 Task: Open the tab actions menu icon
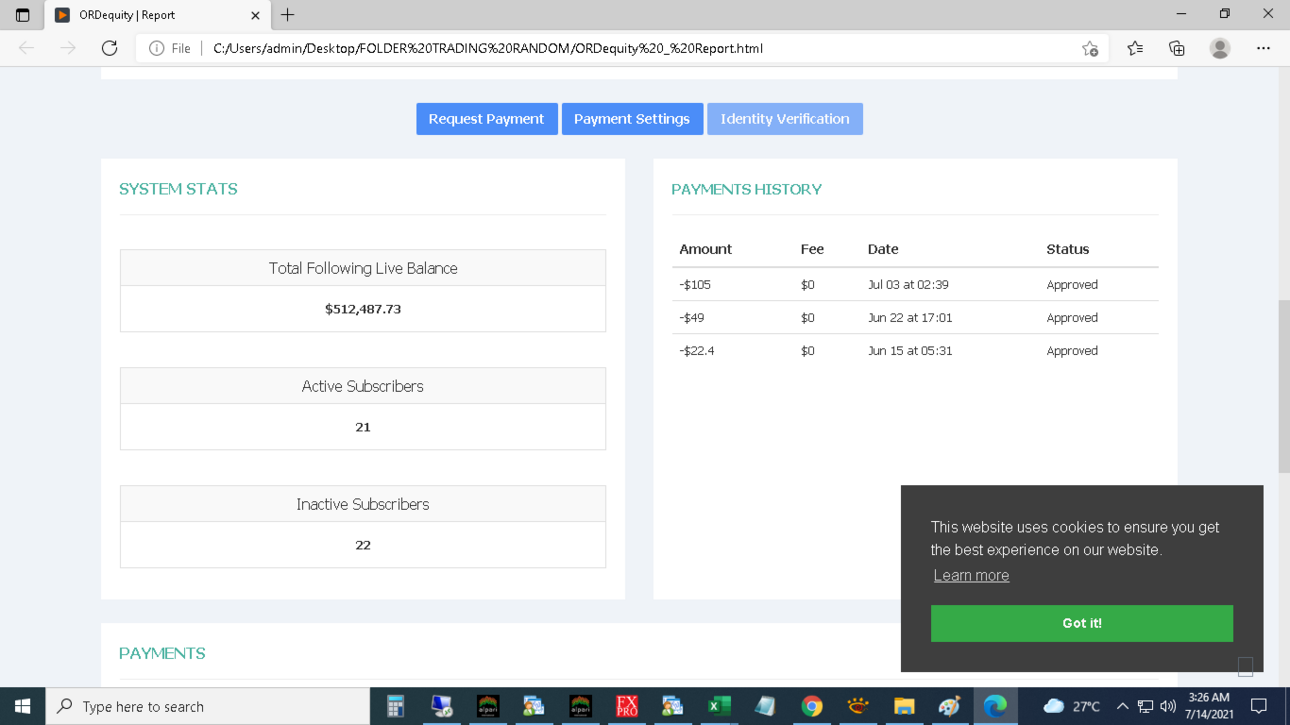(x=22, y=15)
